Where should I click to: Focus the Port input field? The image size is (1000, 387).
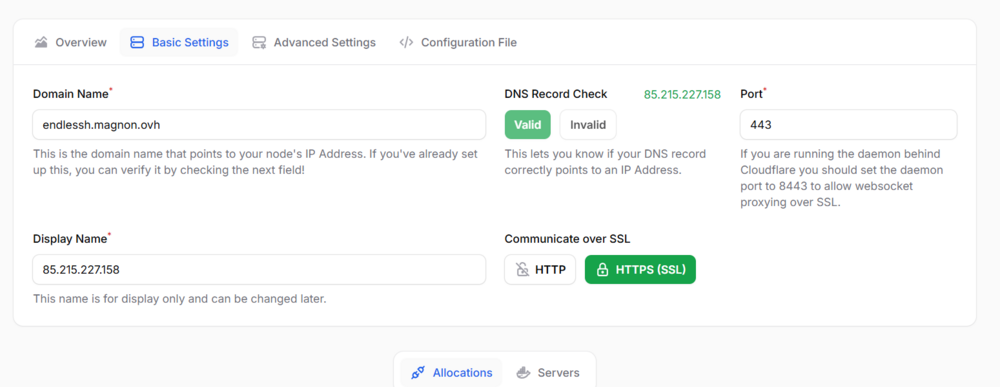pos(848,124)
